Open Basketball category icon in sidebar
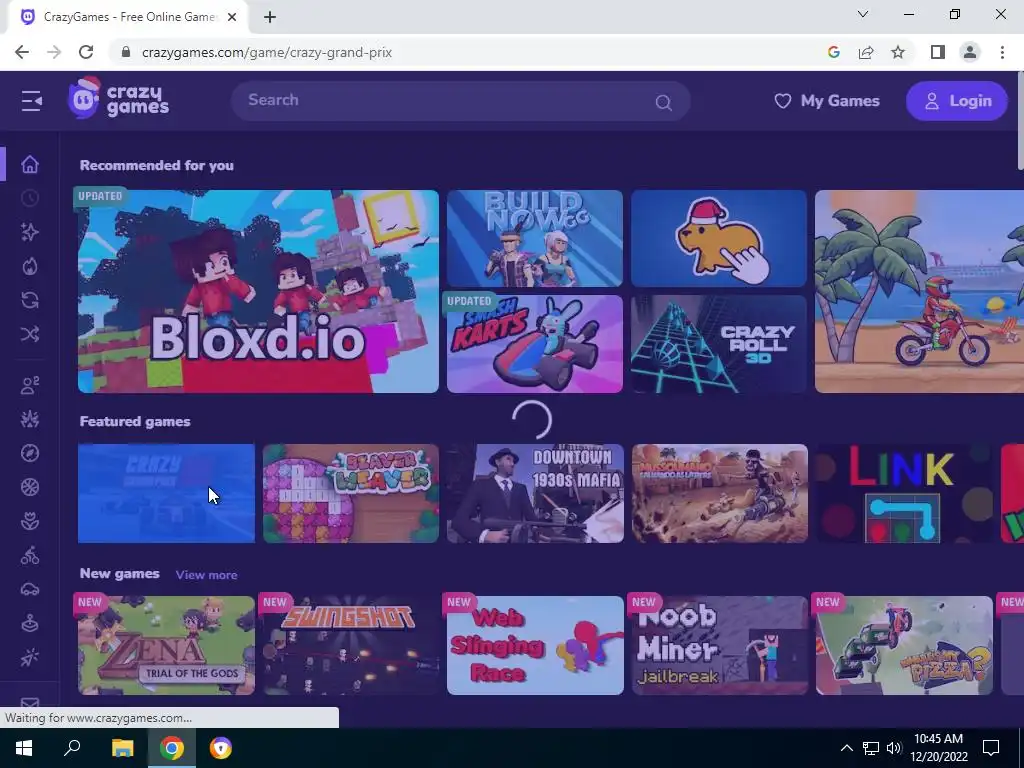Screen dimensions: 1024x768 coord(30,487)
